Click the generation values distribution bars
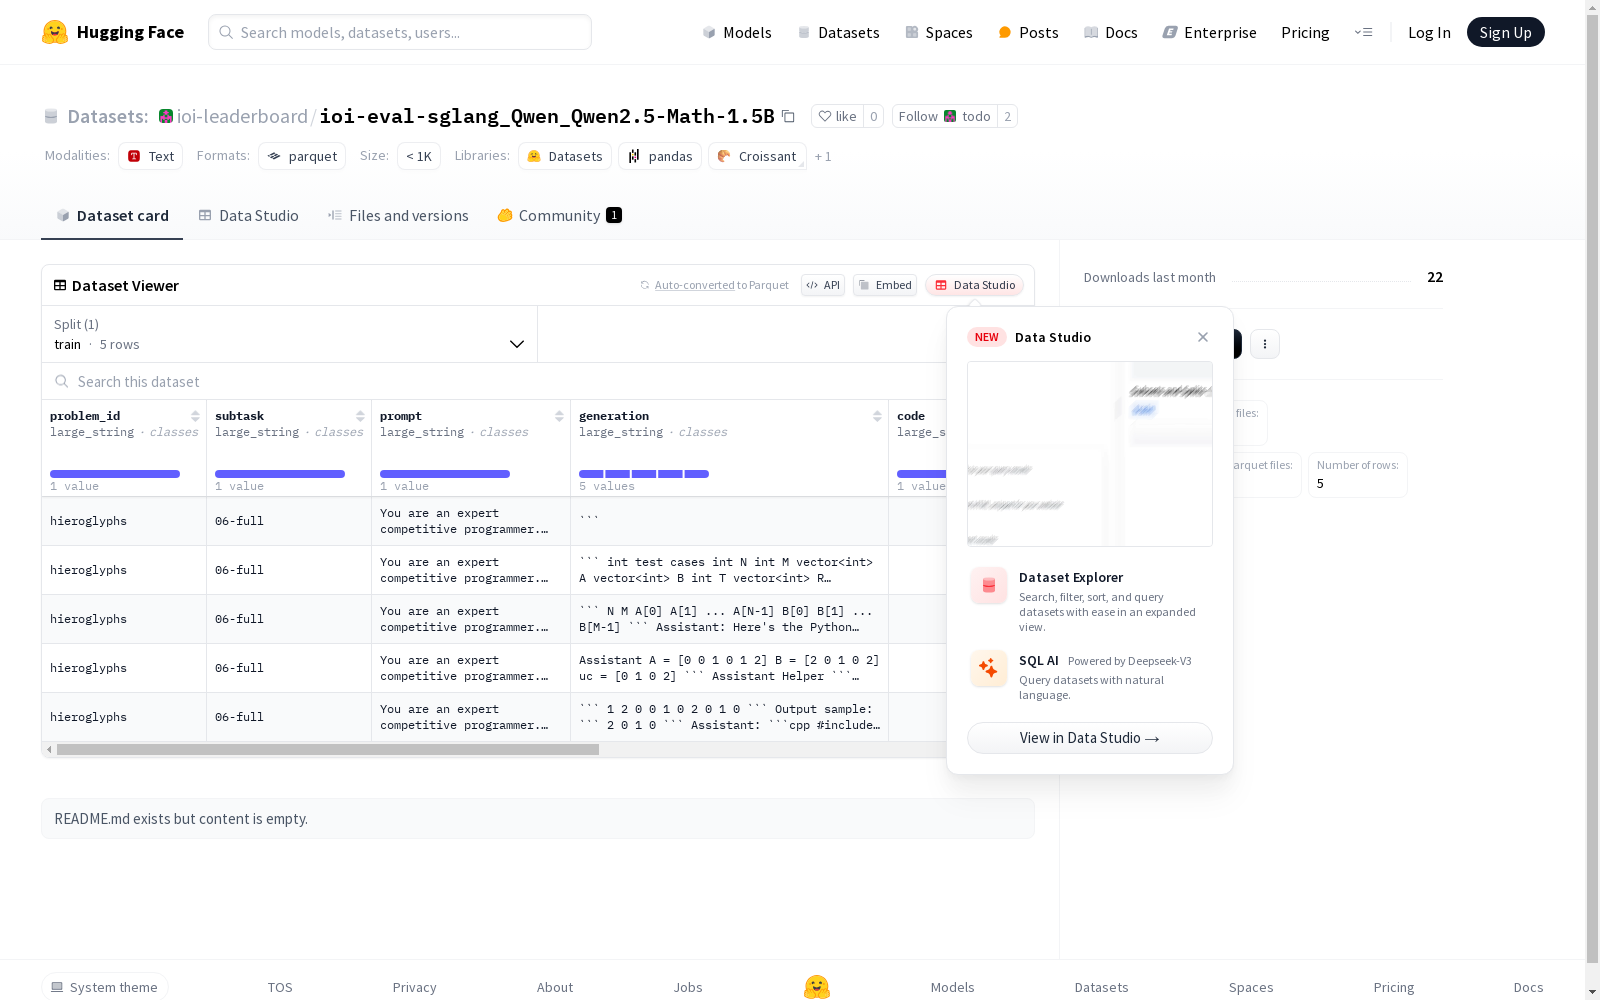The width and height of the screenshot is (1600, 1000). pyautogui.click(x=644, y=474)
